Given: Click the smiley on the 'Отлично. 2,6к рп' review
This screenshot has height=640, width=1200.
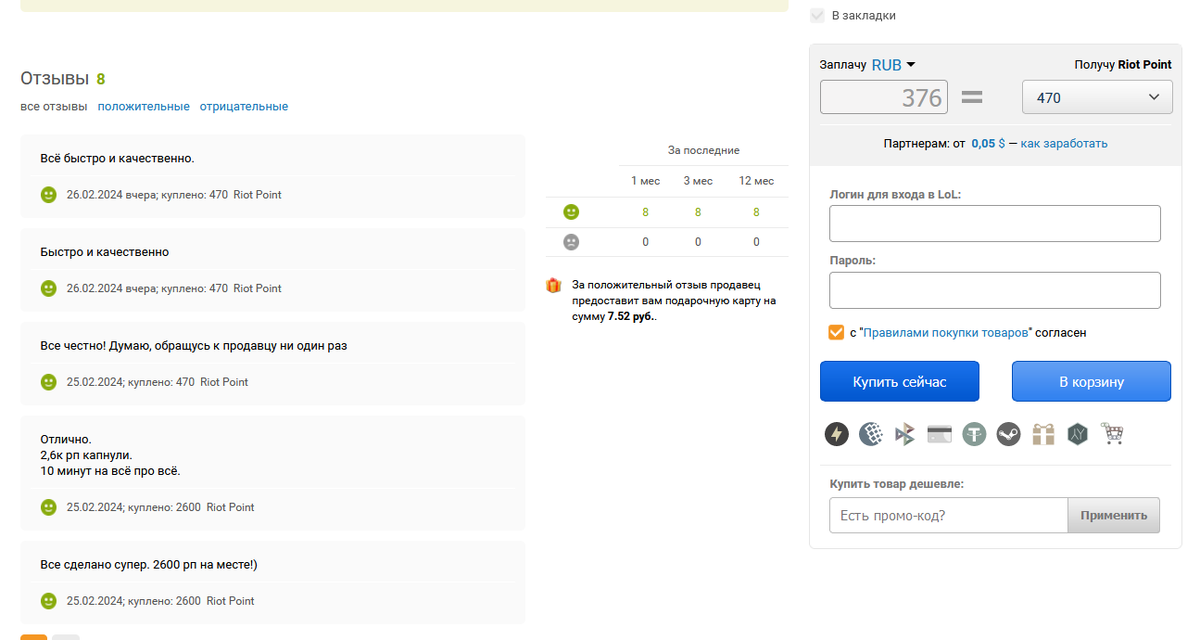Looking at the screenshot, I should click(49, 507).
